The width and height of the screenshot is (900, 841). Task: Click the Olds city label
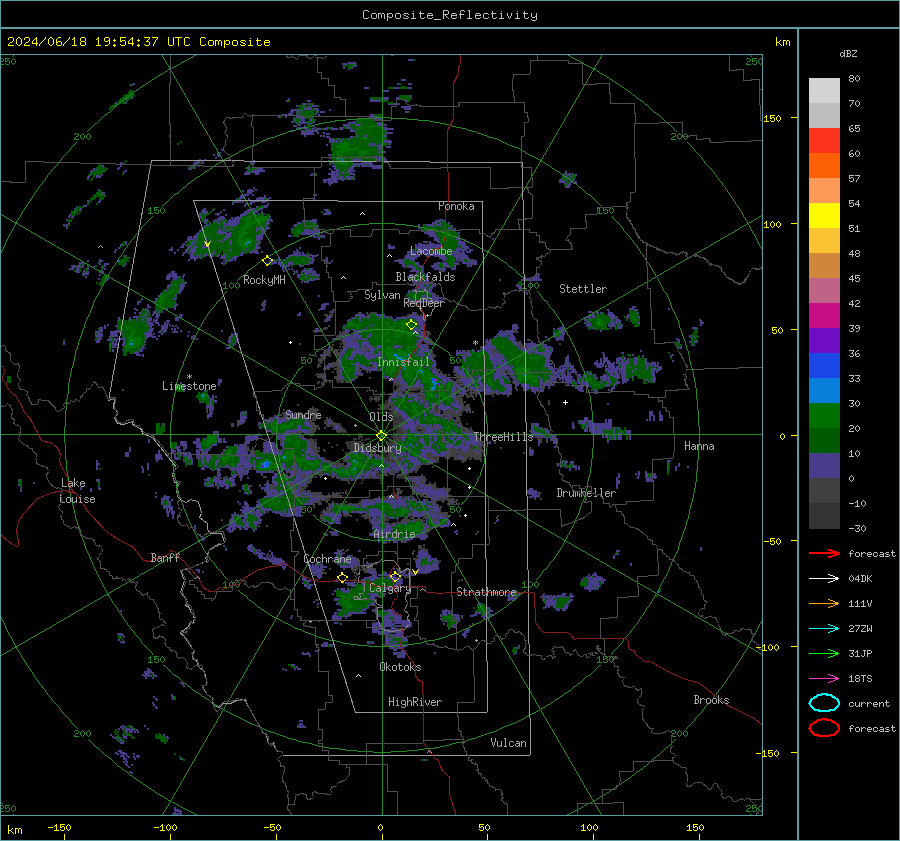tap(381, 417)
